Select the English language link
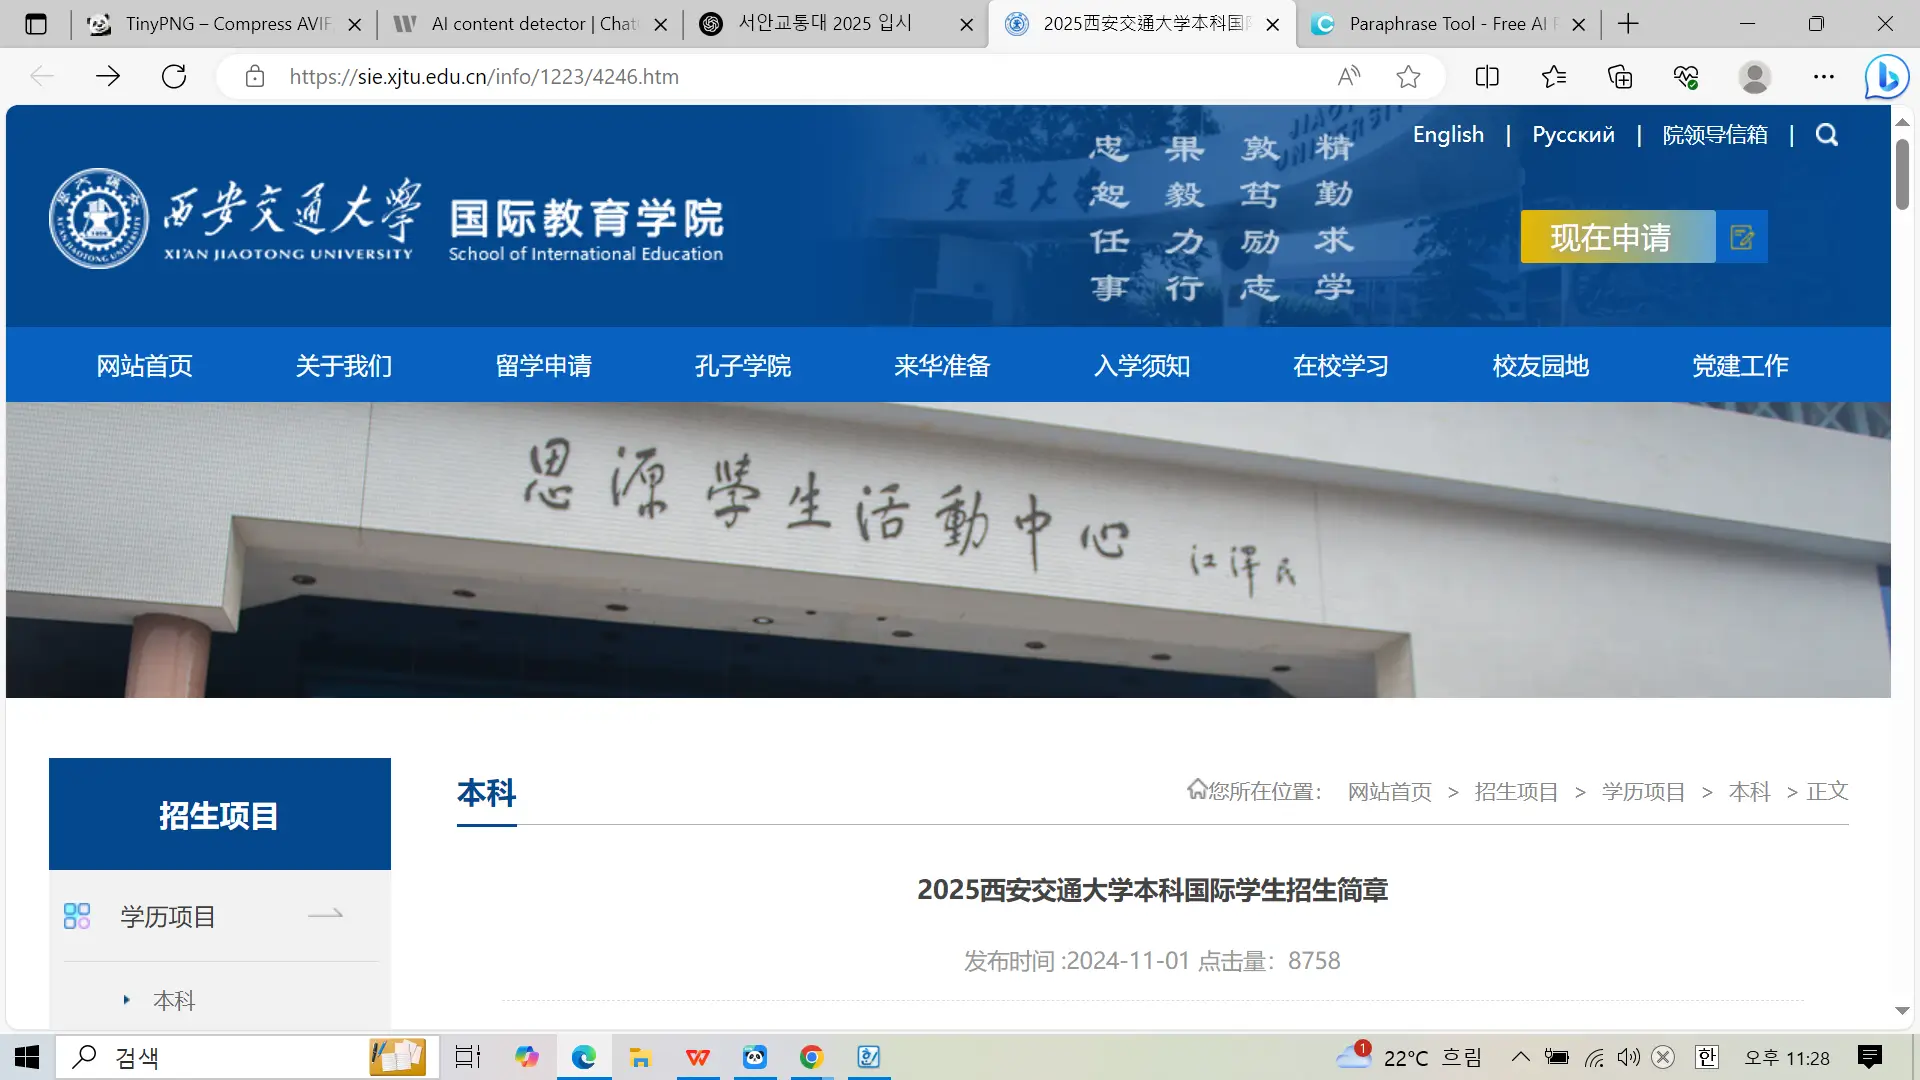This screenshot has width=1920, height=1080. pos(1447,134)
